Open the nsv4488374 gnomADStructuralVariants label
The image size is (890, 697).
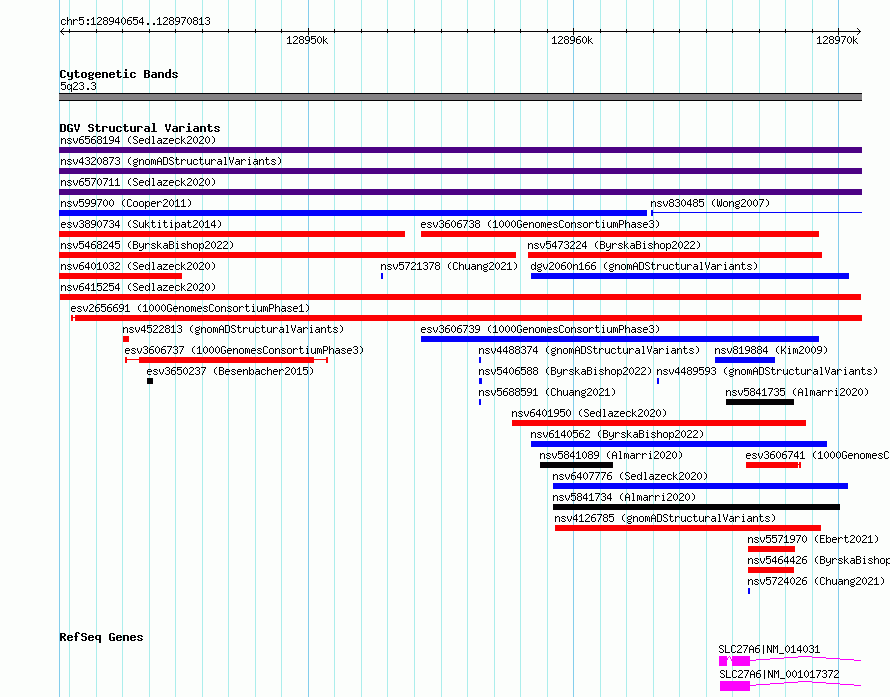pos(589,350)
